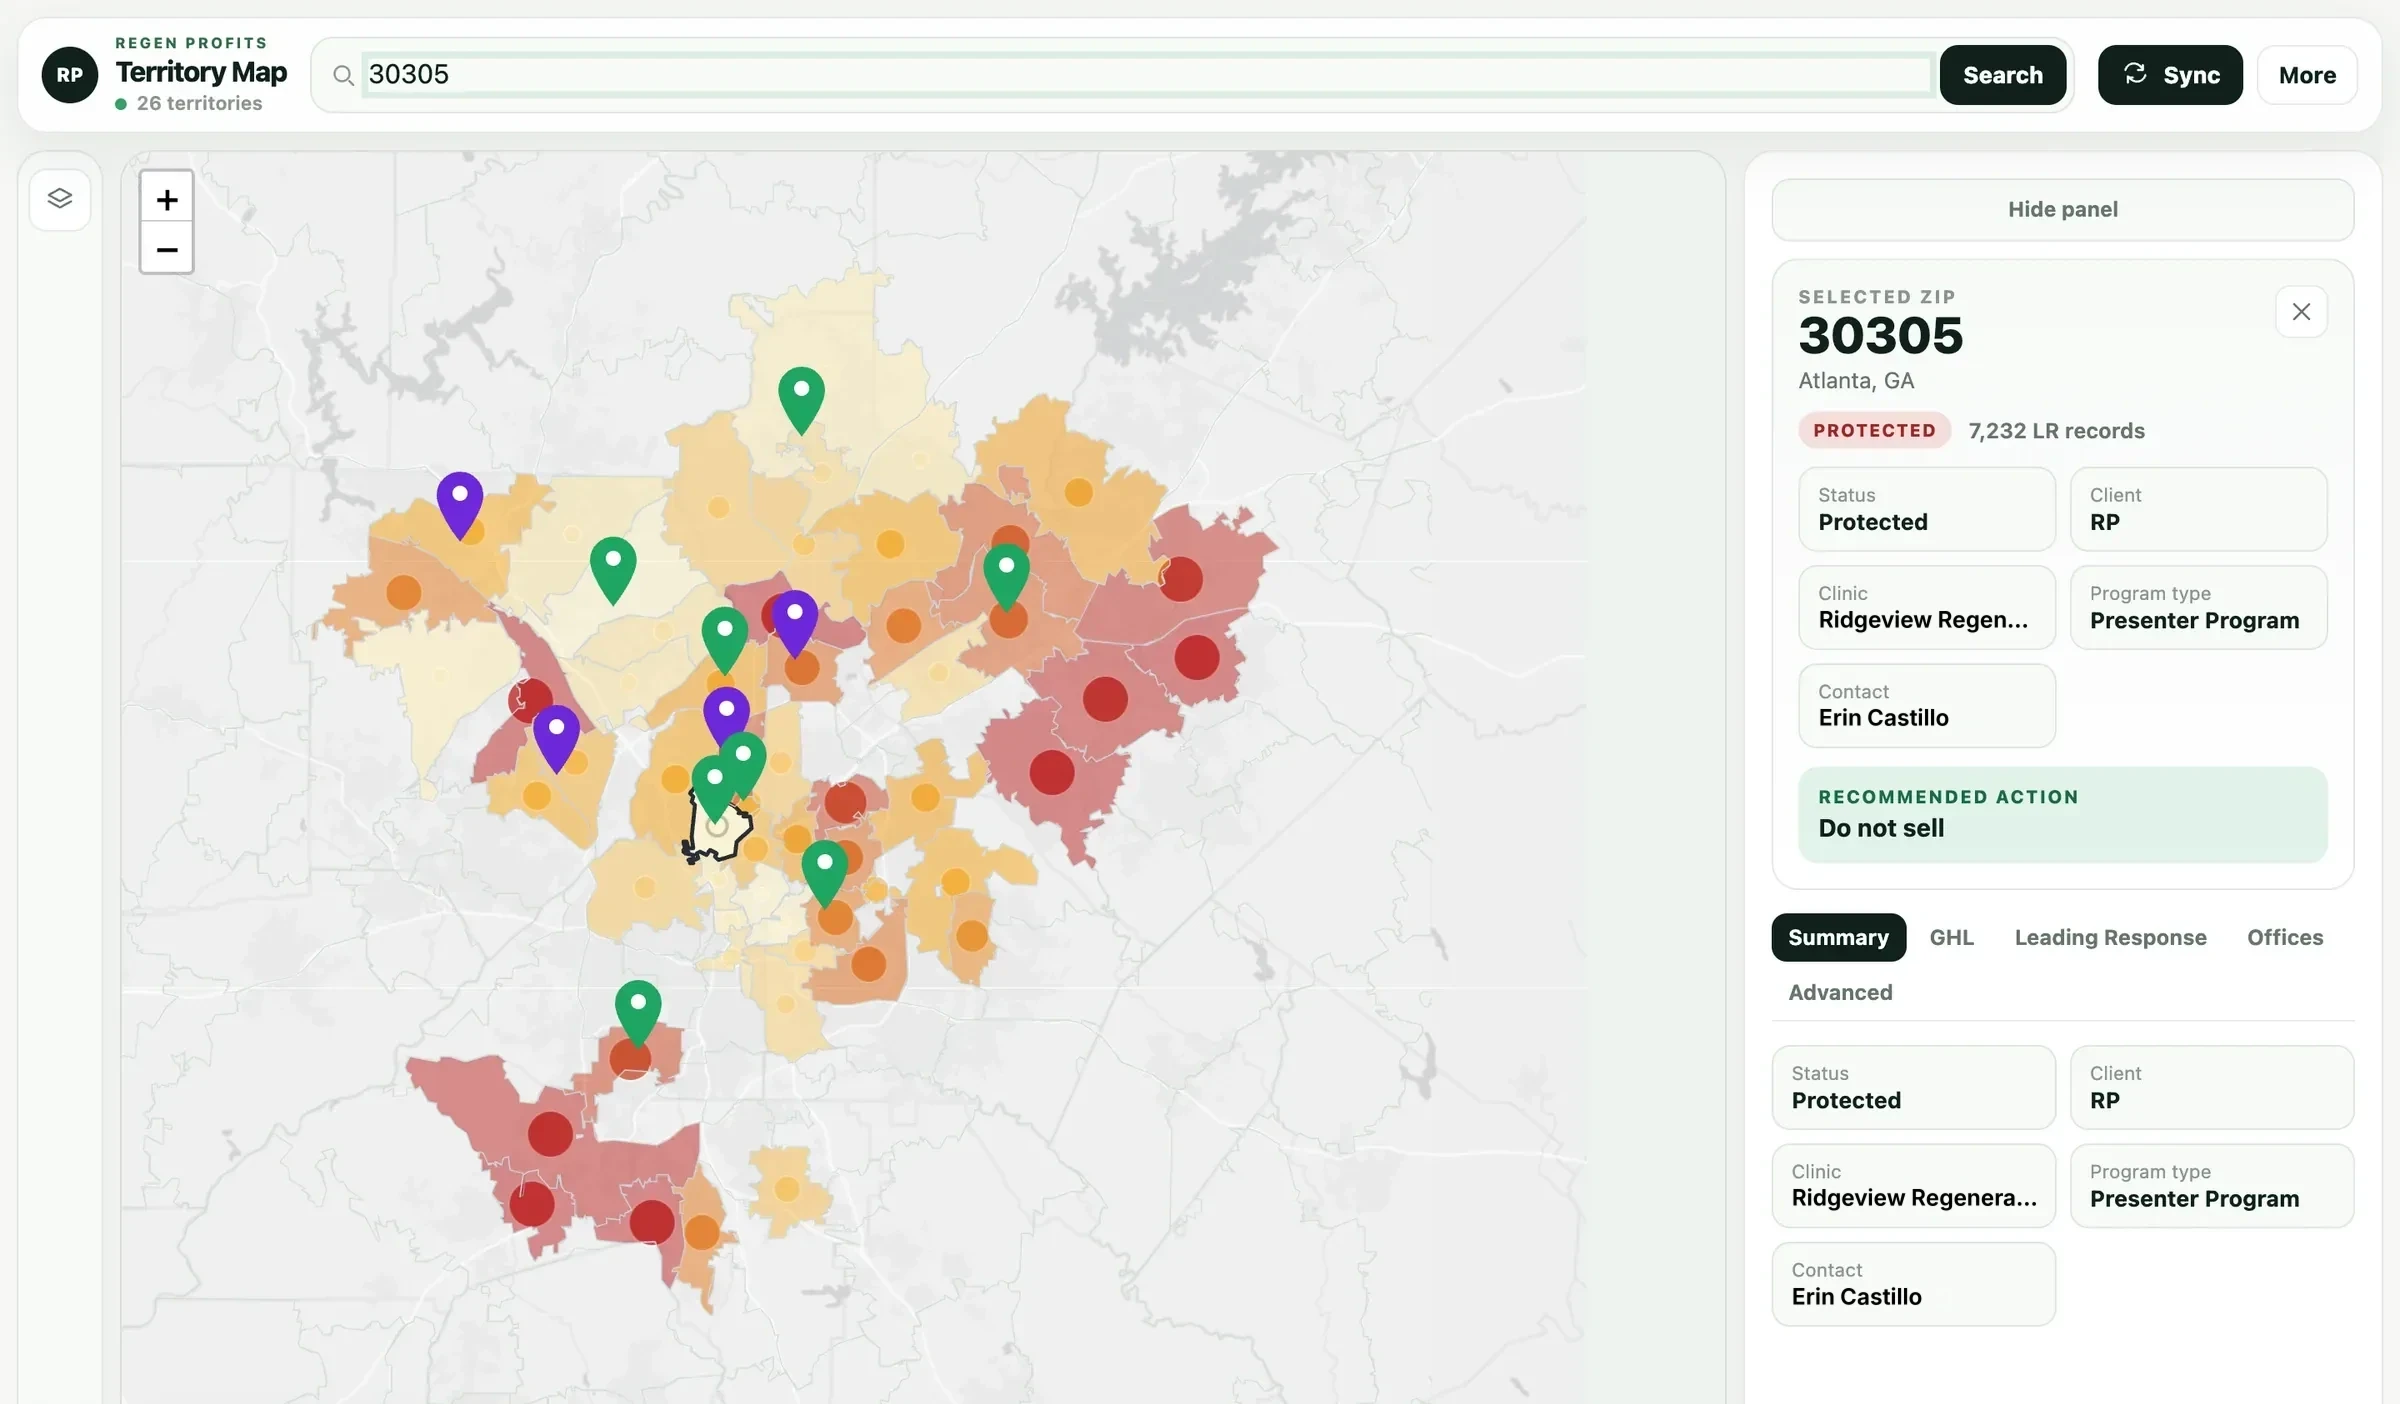Click the 'Atlanta, GA' location text
The width and height of the screenshot is (2400, 1404).
coord(1856,380)
